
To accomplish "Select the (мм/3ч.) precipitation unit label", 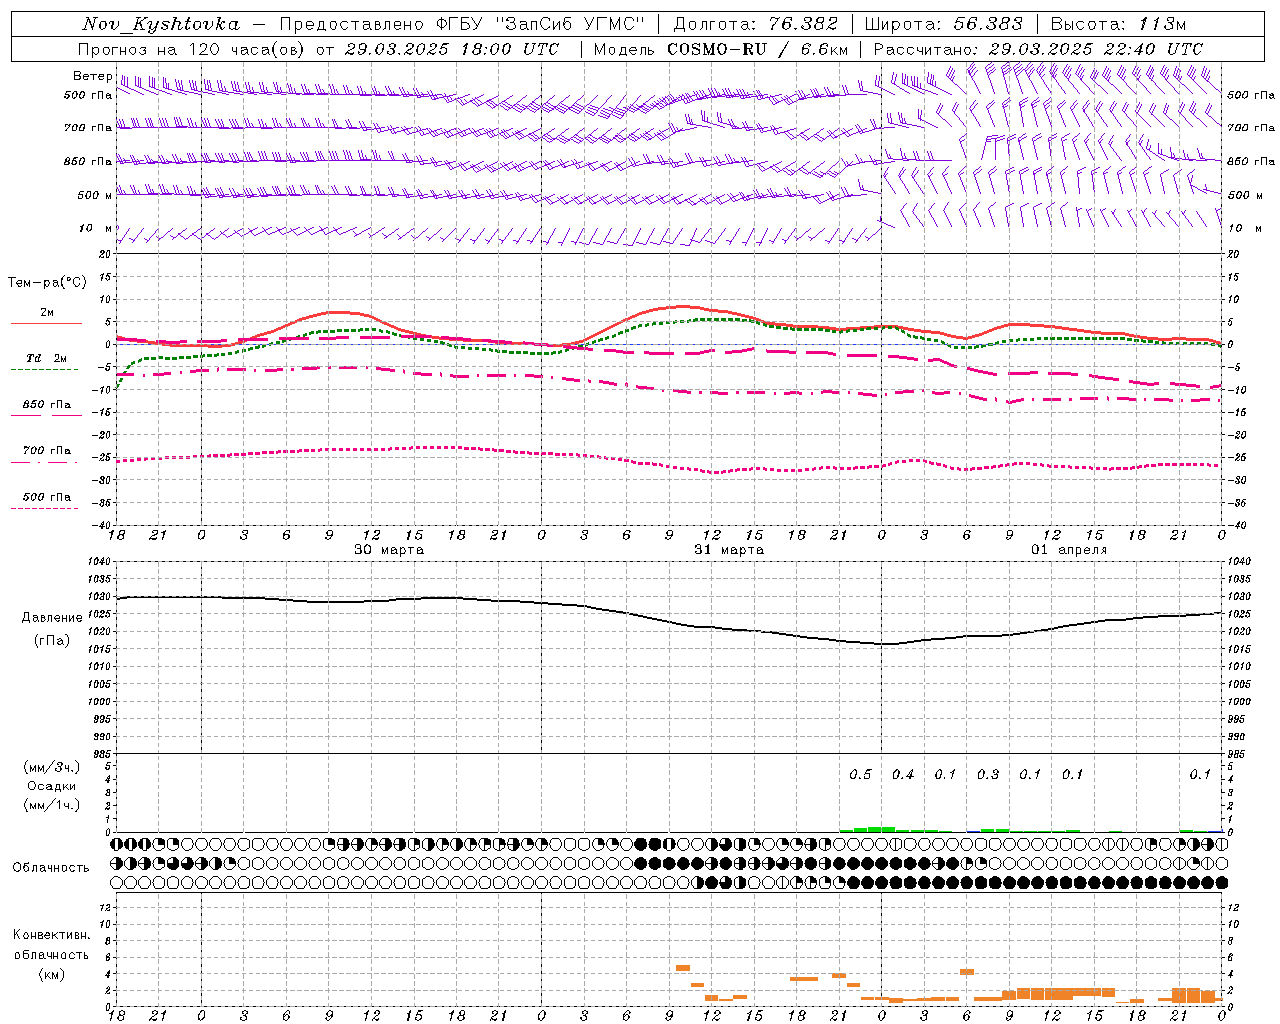I will tap(51, 767).
